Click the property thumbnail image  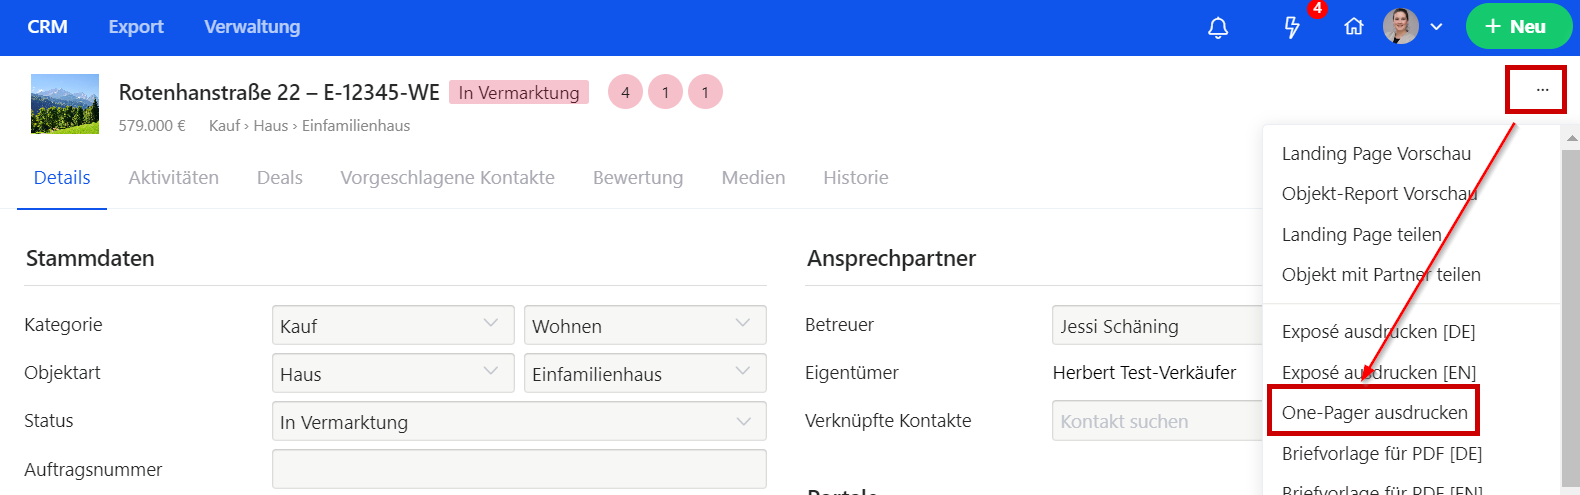(65, 104)
